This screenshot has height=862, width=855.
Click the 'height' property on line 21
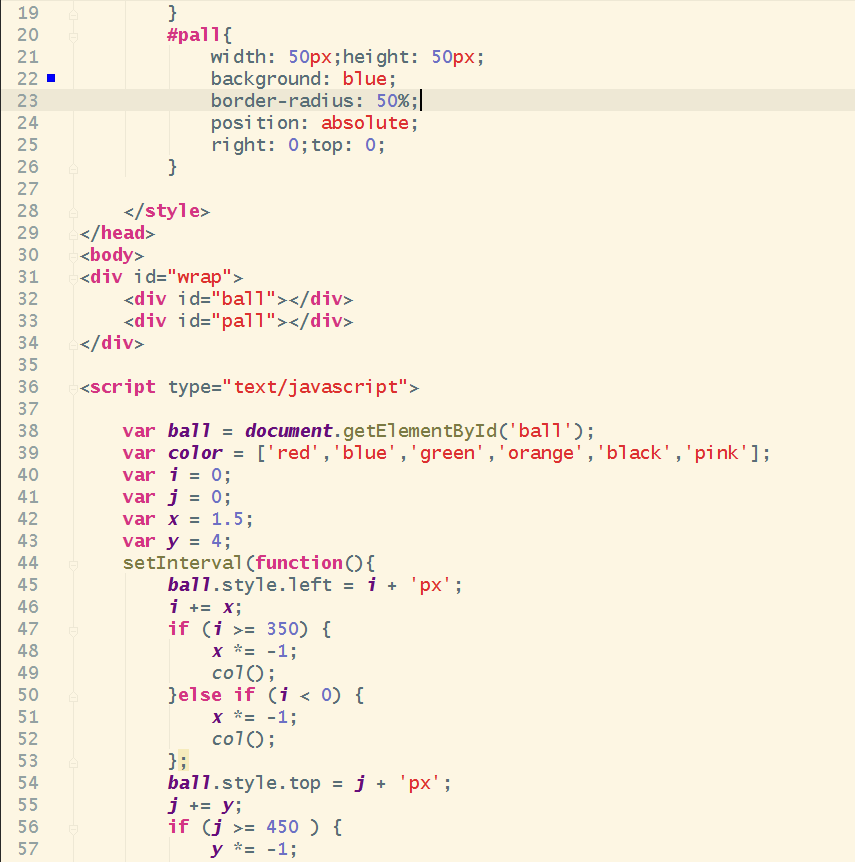(376, 57)
